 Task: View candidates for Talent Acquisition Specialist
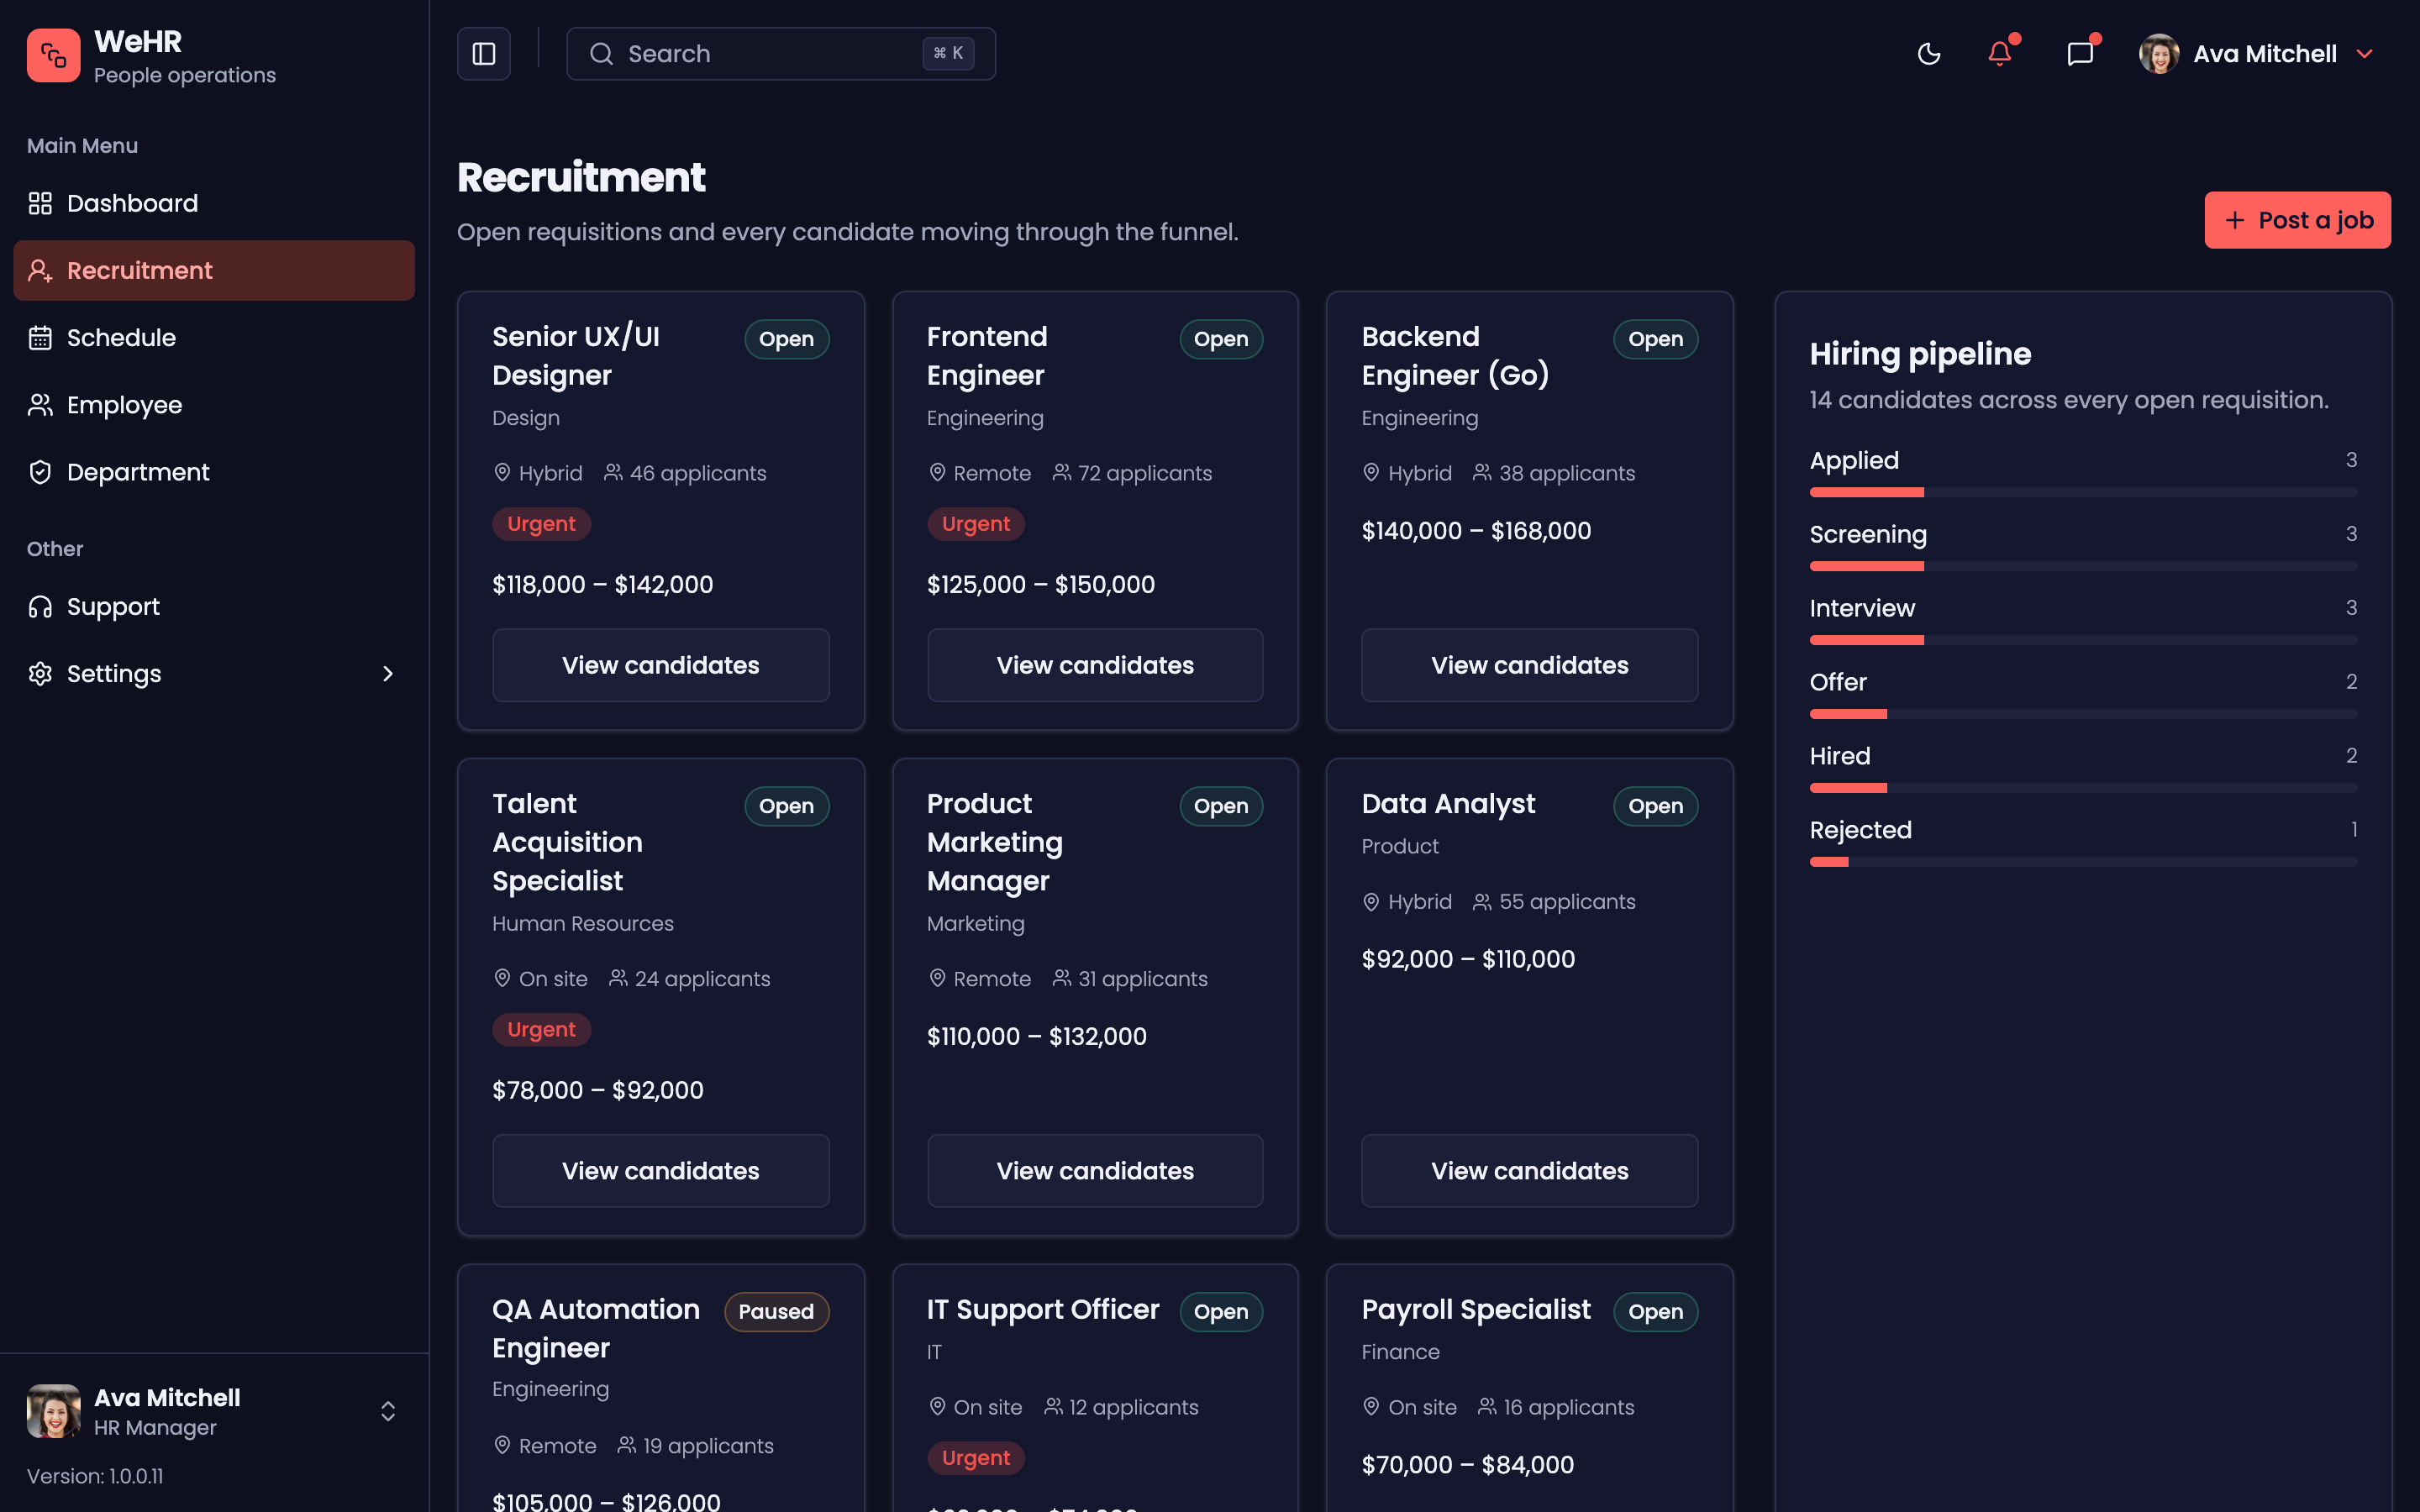point(660,1171)
